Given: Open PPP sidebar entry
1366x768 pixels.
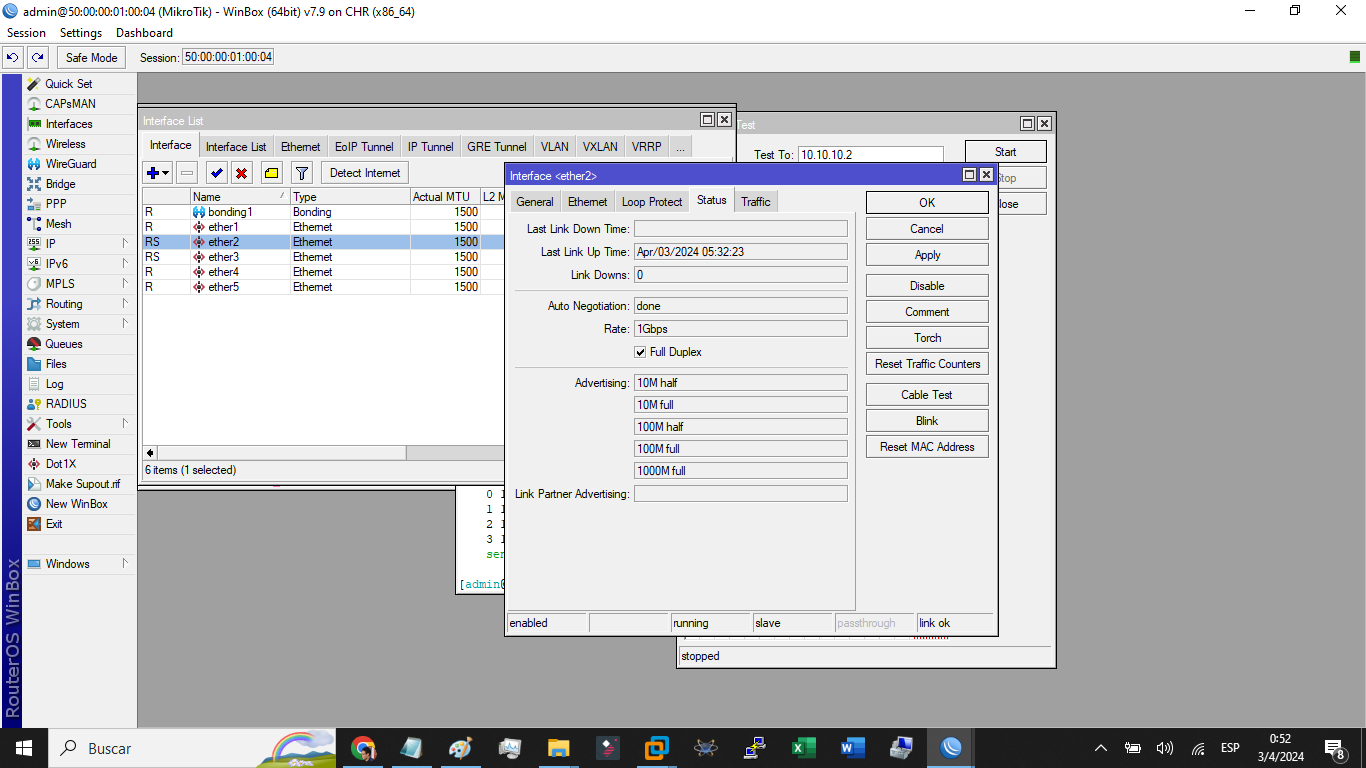Looking at the screenshot, I should coord(56,204).
